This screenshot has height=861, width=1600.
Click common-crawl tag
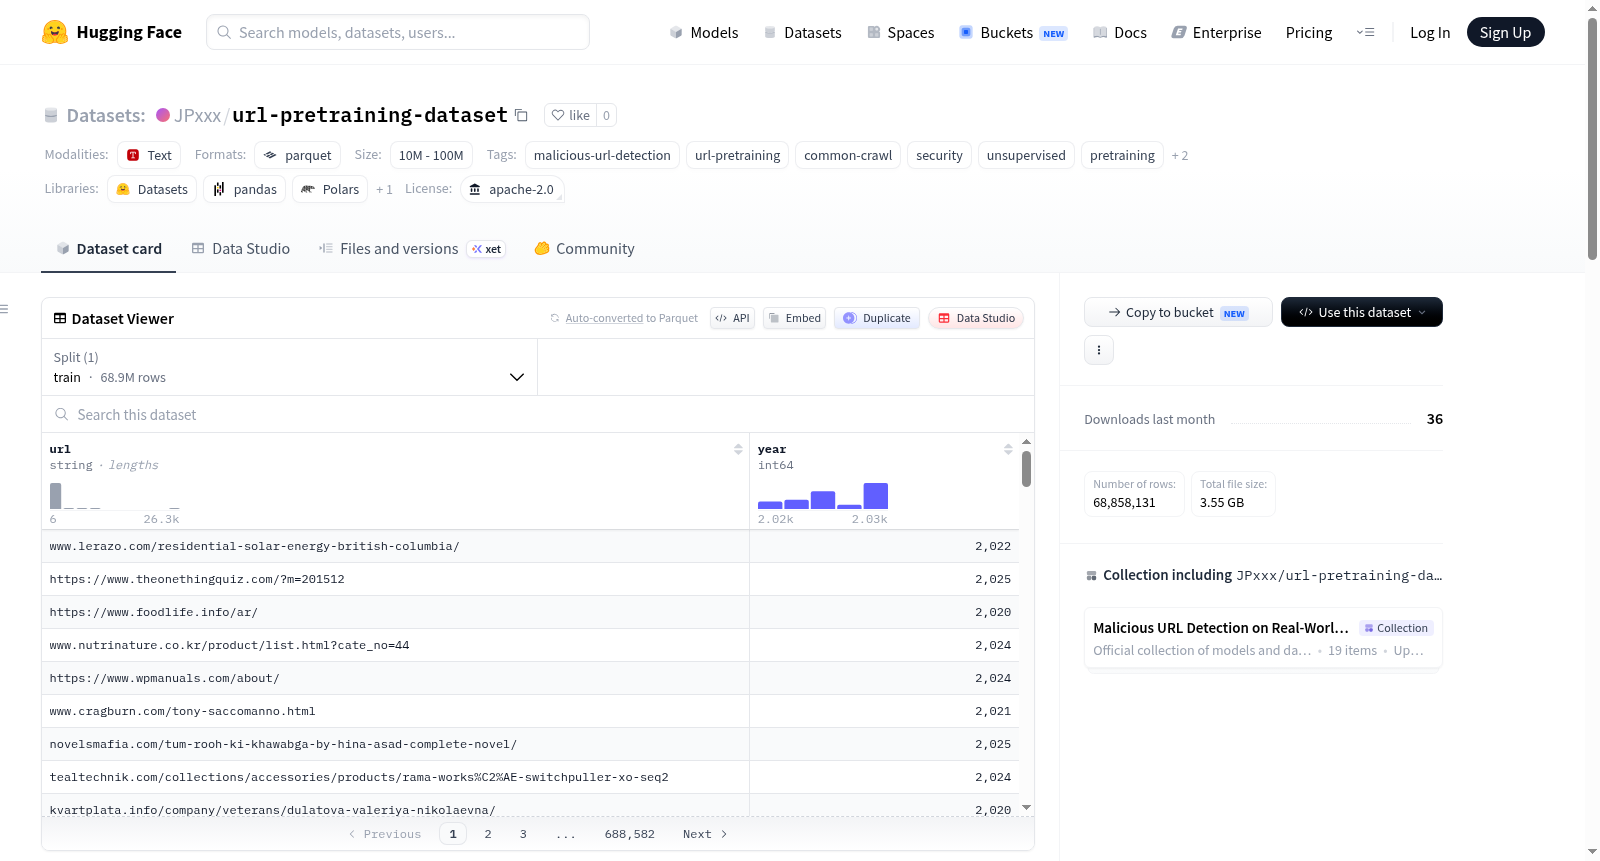[x=848, y=155]
